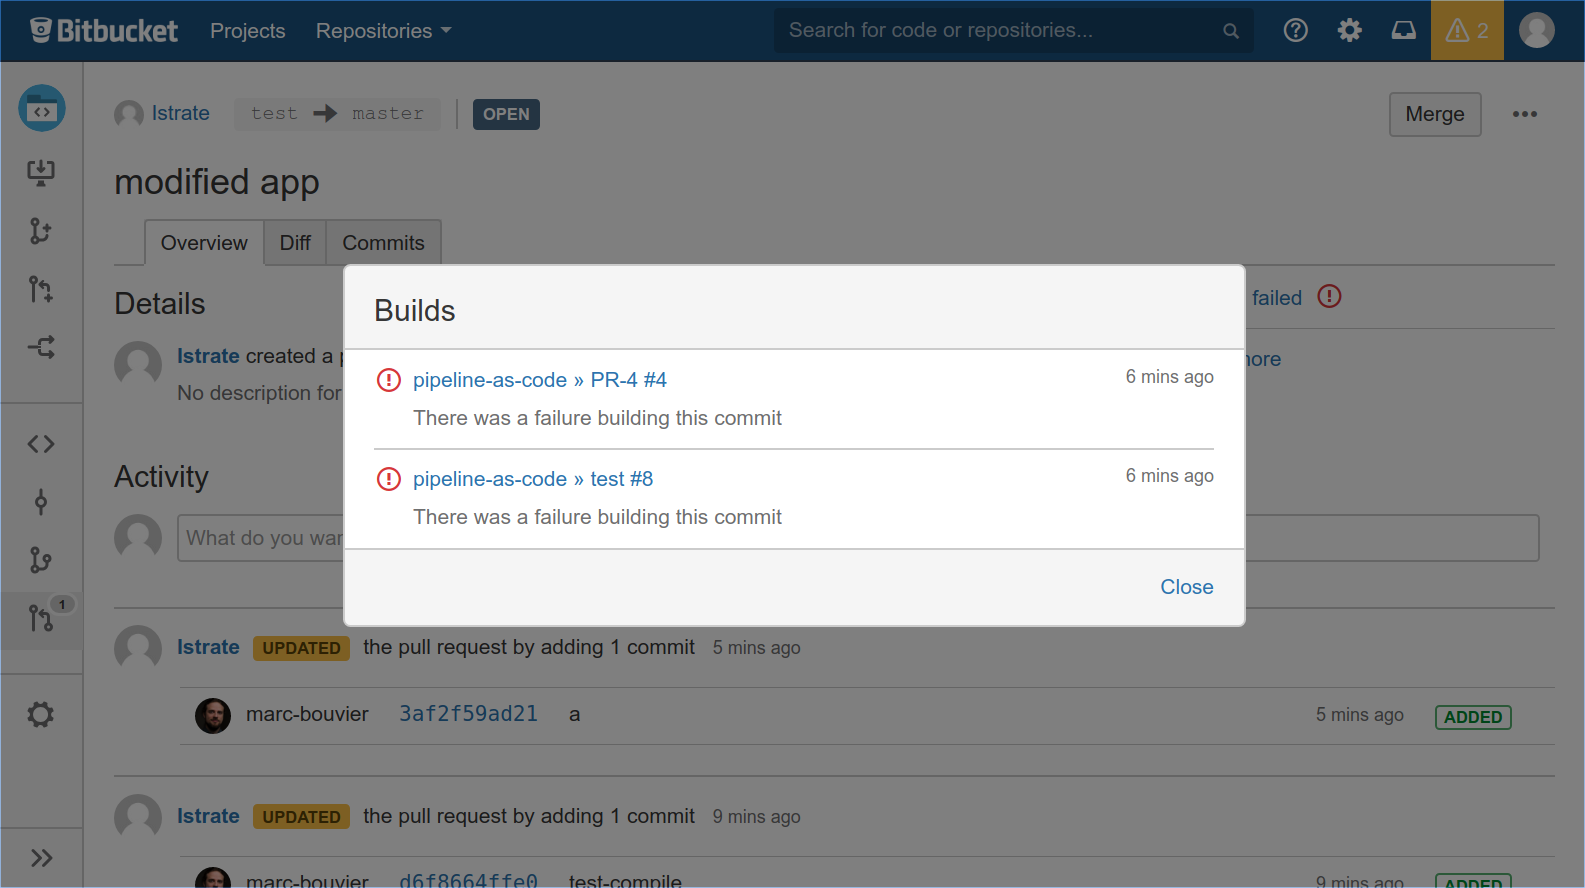1585x888 pixels.
Task: Click the failure icon beside PR-4 #4
Action: (x=388, y=380)
